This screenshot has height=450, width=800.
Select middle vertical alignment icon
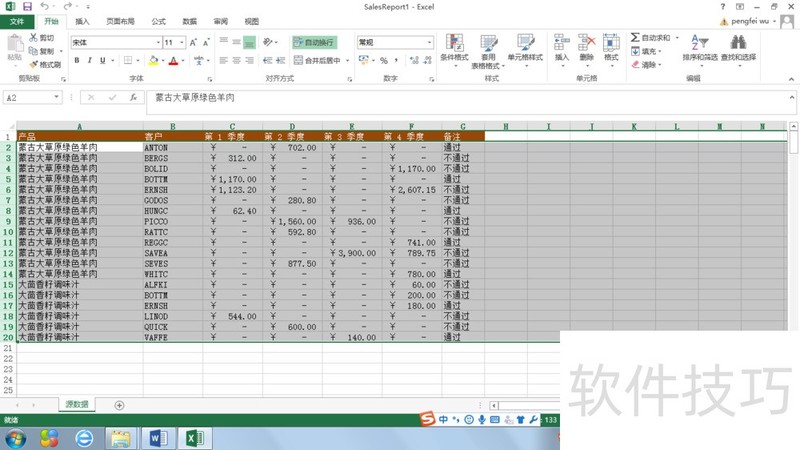tap(236, 42)
